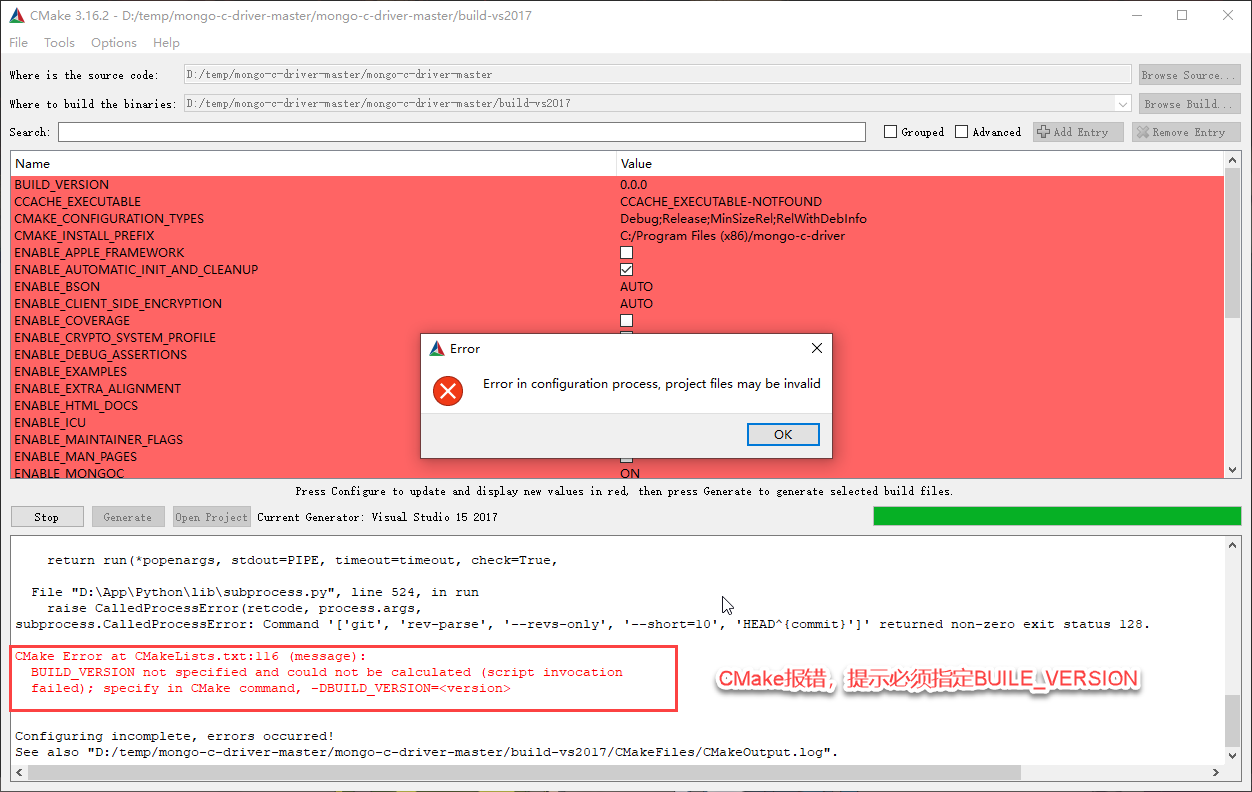Open the Tools menu
The image size is (1252, 792).
pyautogui.click(x=59, y=43)
